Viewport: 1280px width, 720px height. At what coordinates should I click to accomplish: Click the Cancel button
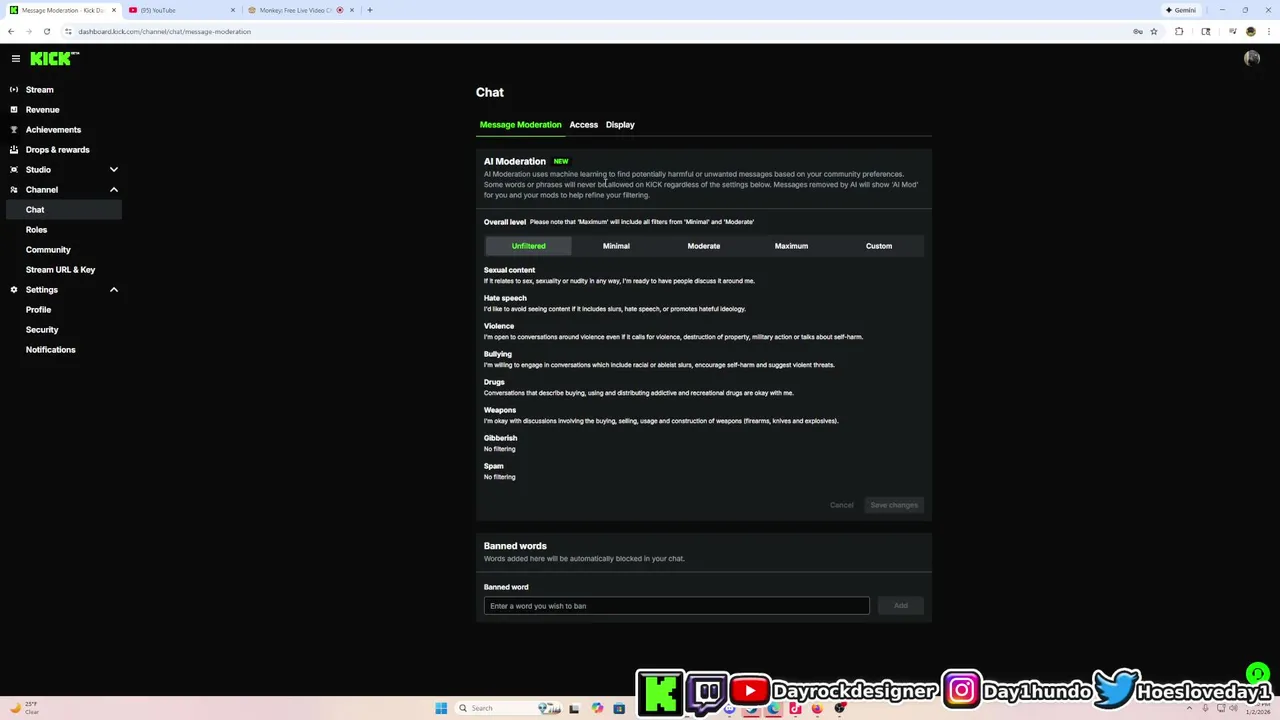point(842,505)
